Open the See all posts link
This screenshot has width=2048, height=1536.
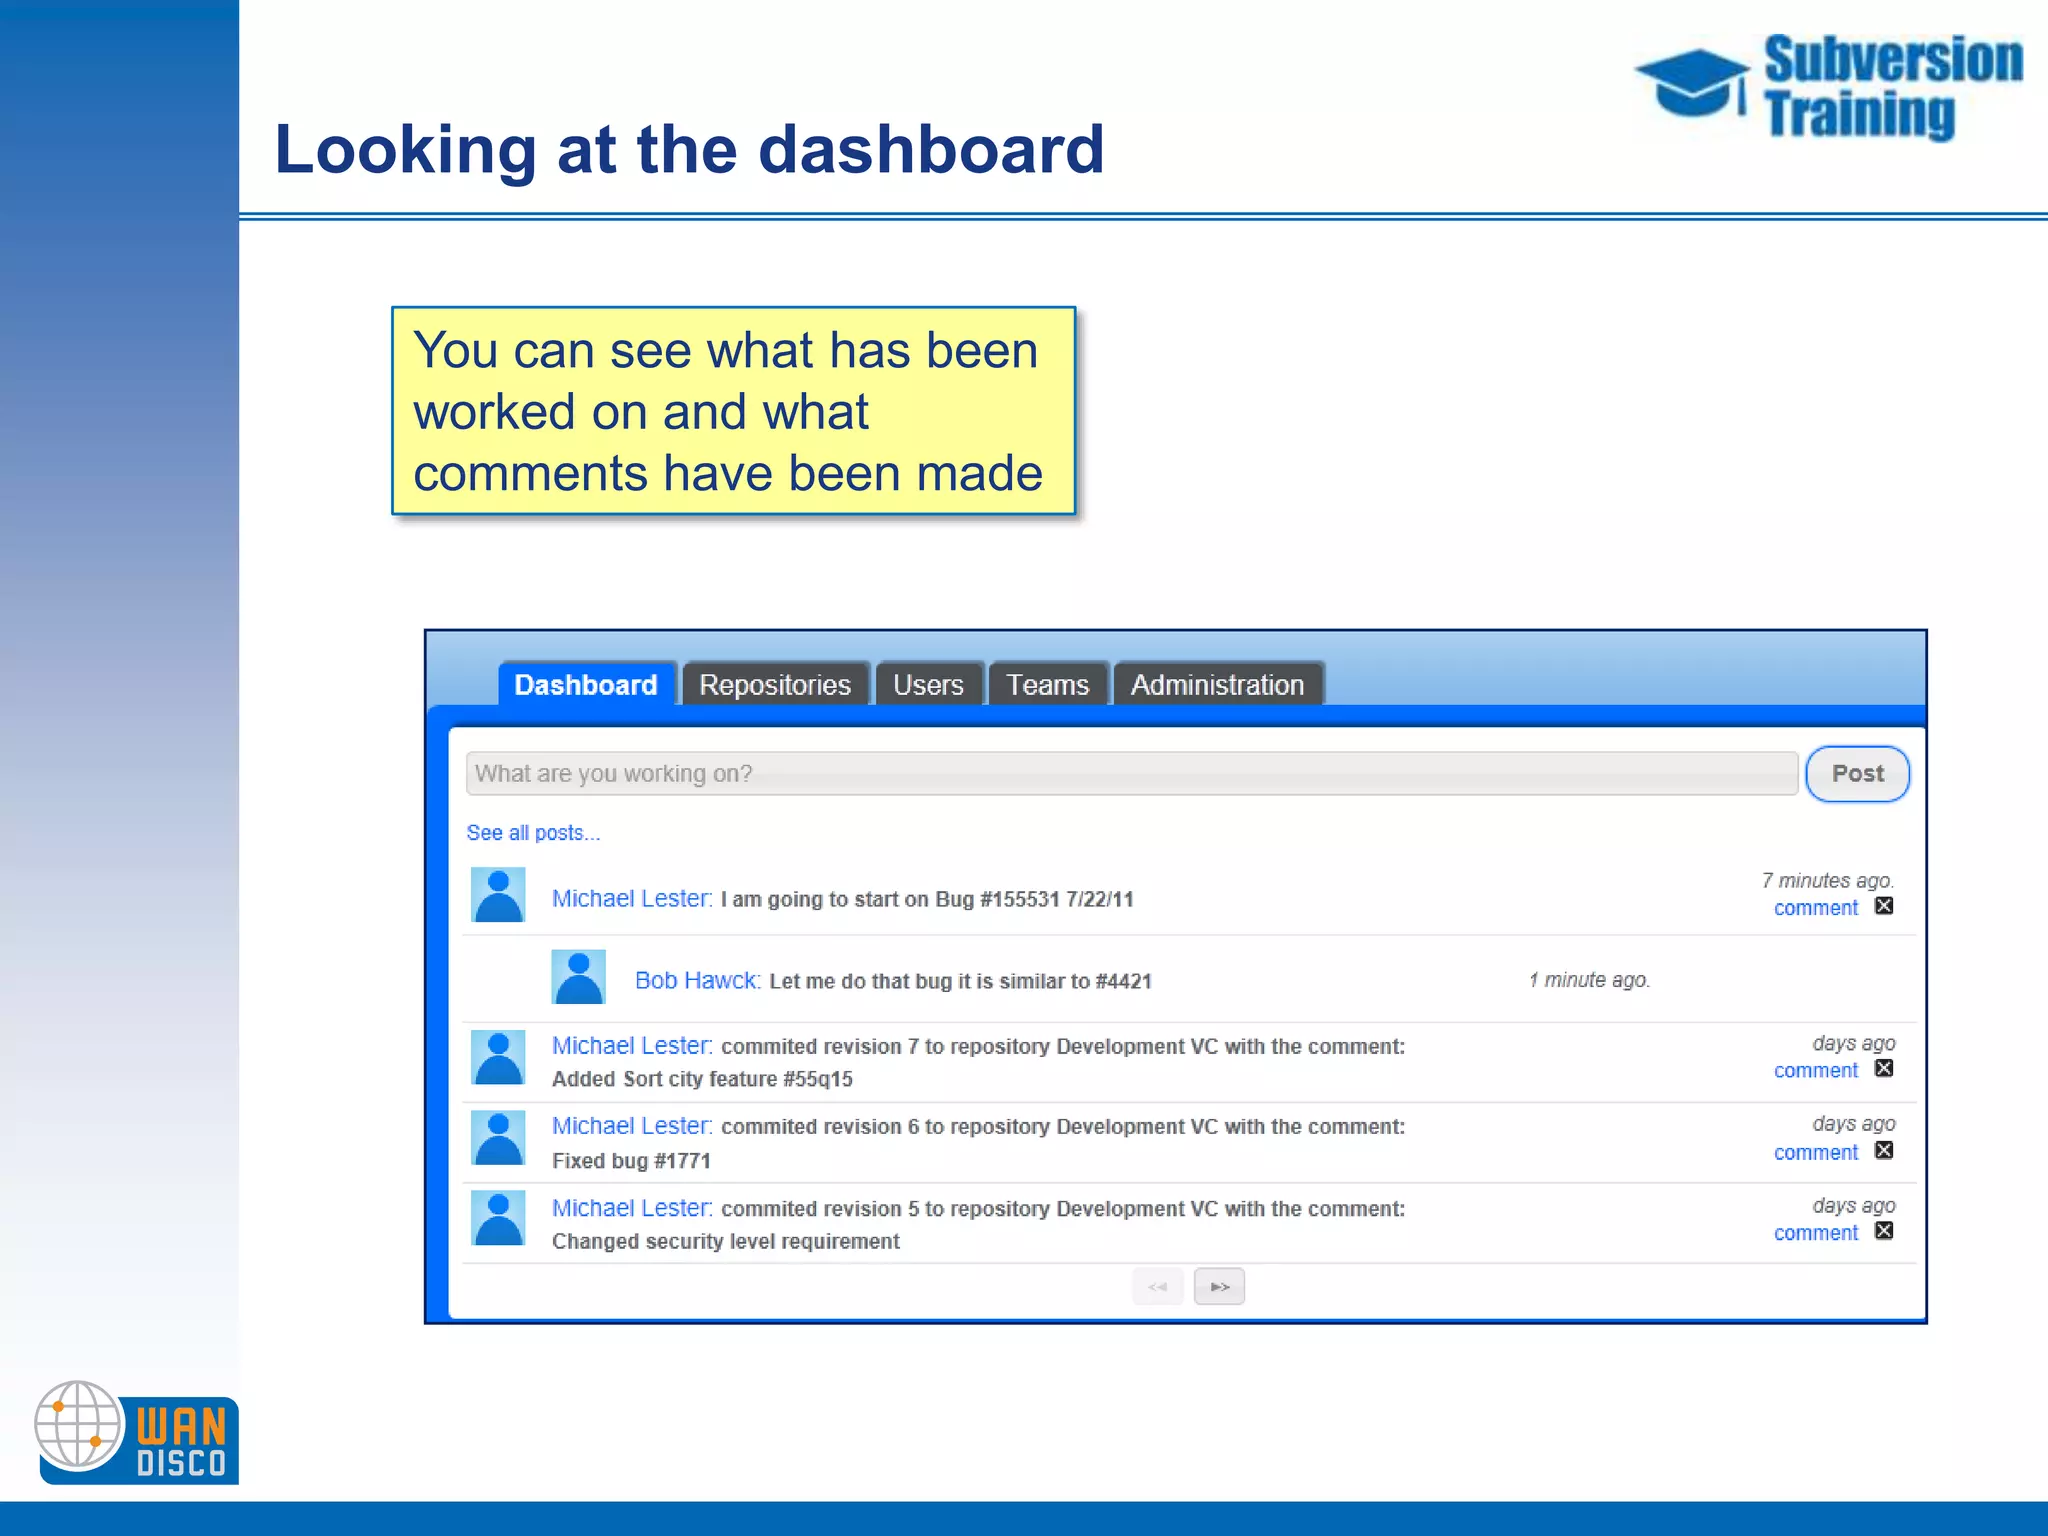(533, 833)
